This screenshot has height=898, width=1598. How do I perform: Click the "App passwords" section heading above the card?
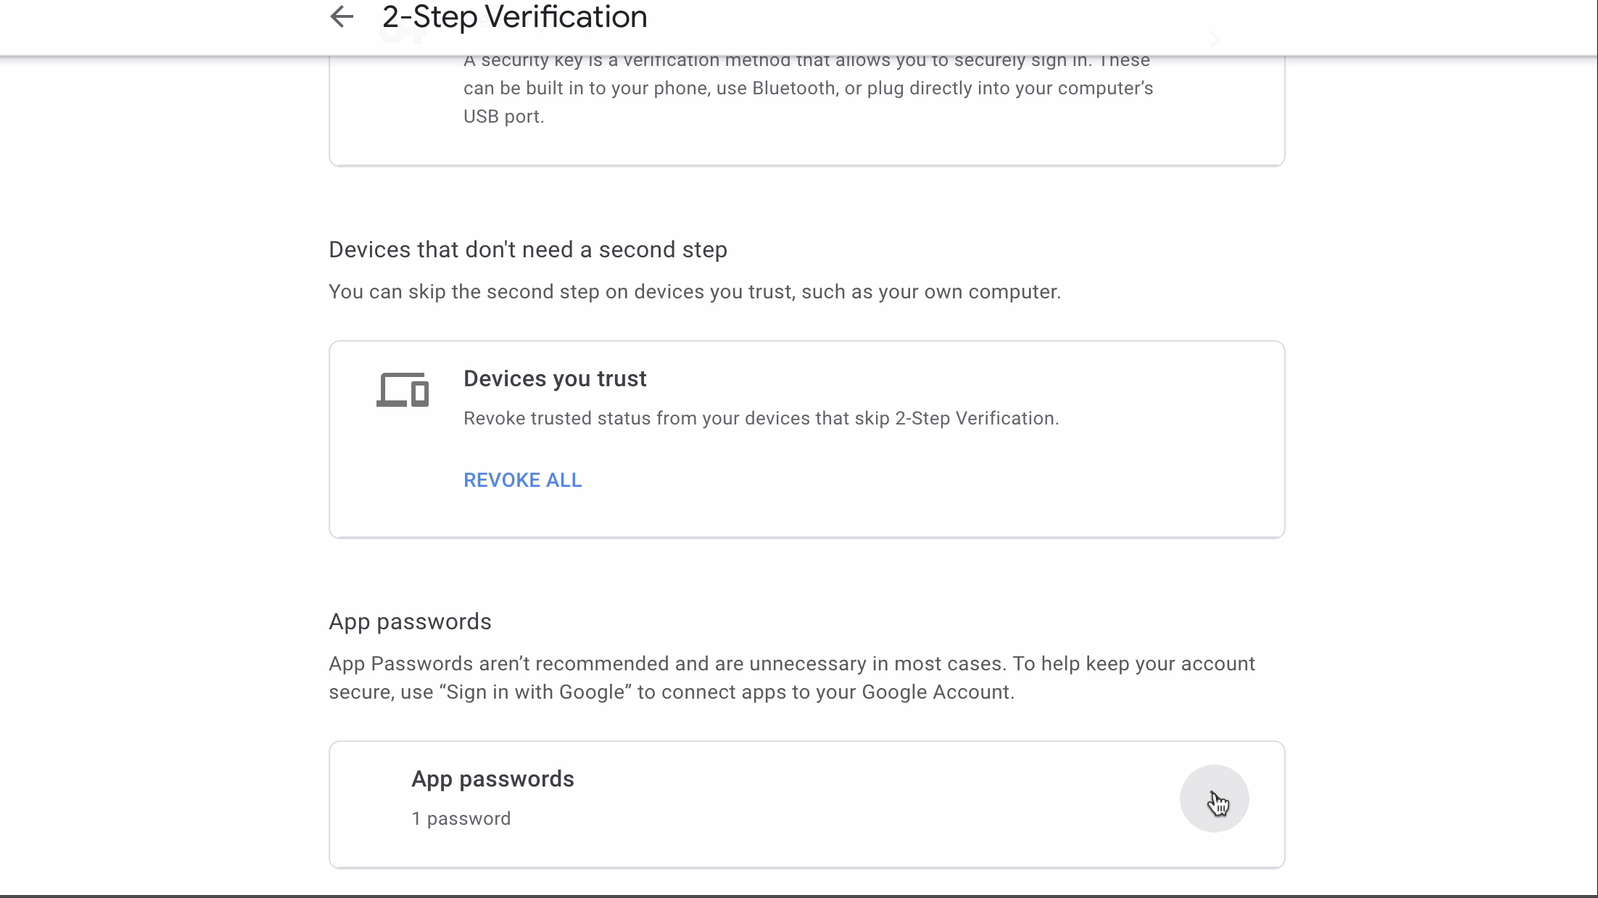[410, 622]
